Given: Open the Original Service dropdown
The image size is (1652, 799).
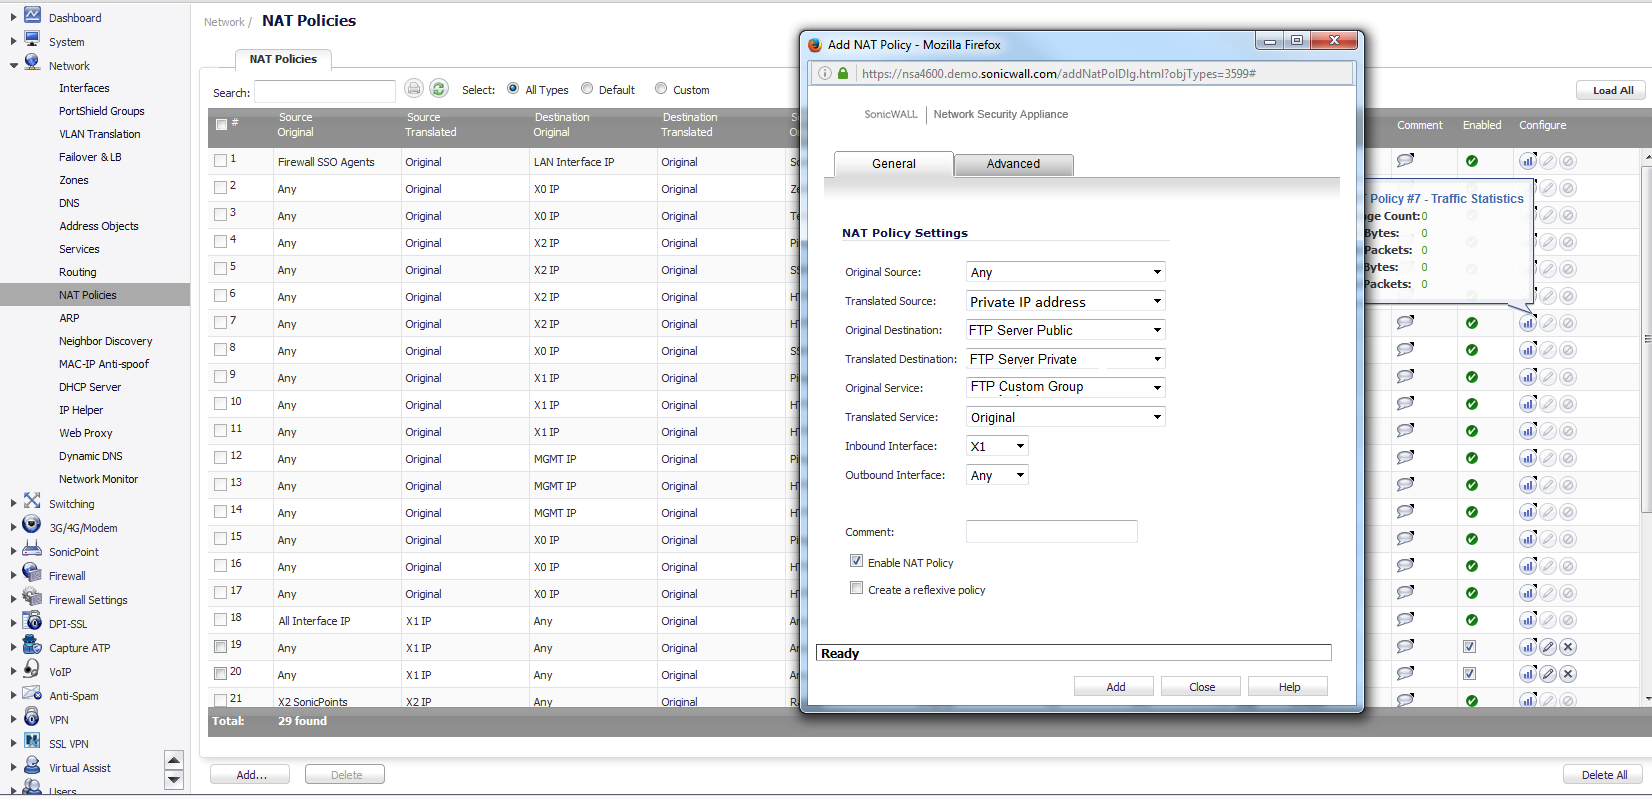Looking at the screenshot, I should coord(1066,387).
